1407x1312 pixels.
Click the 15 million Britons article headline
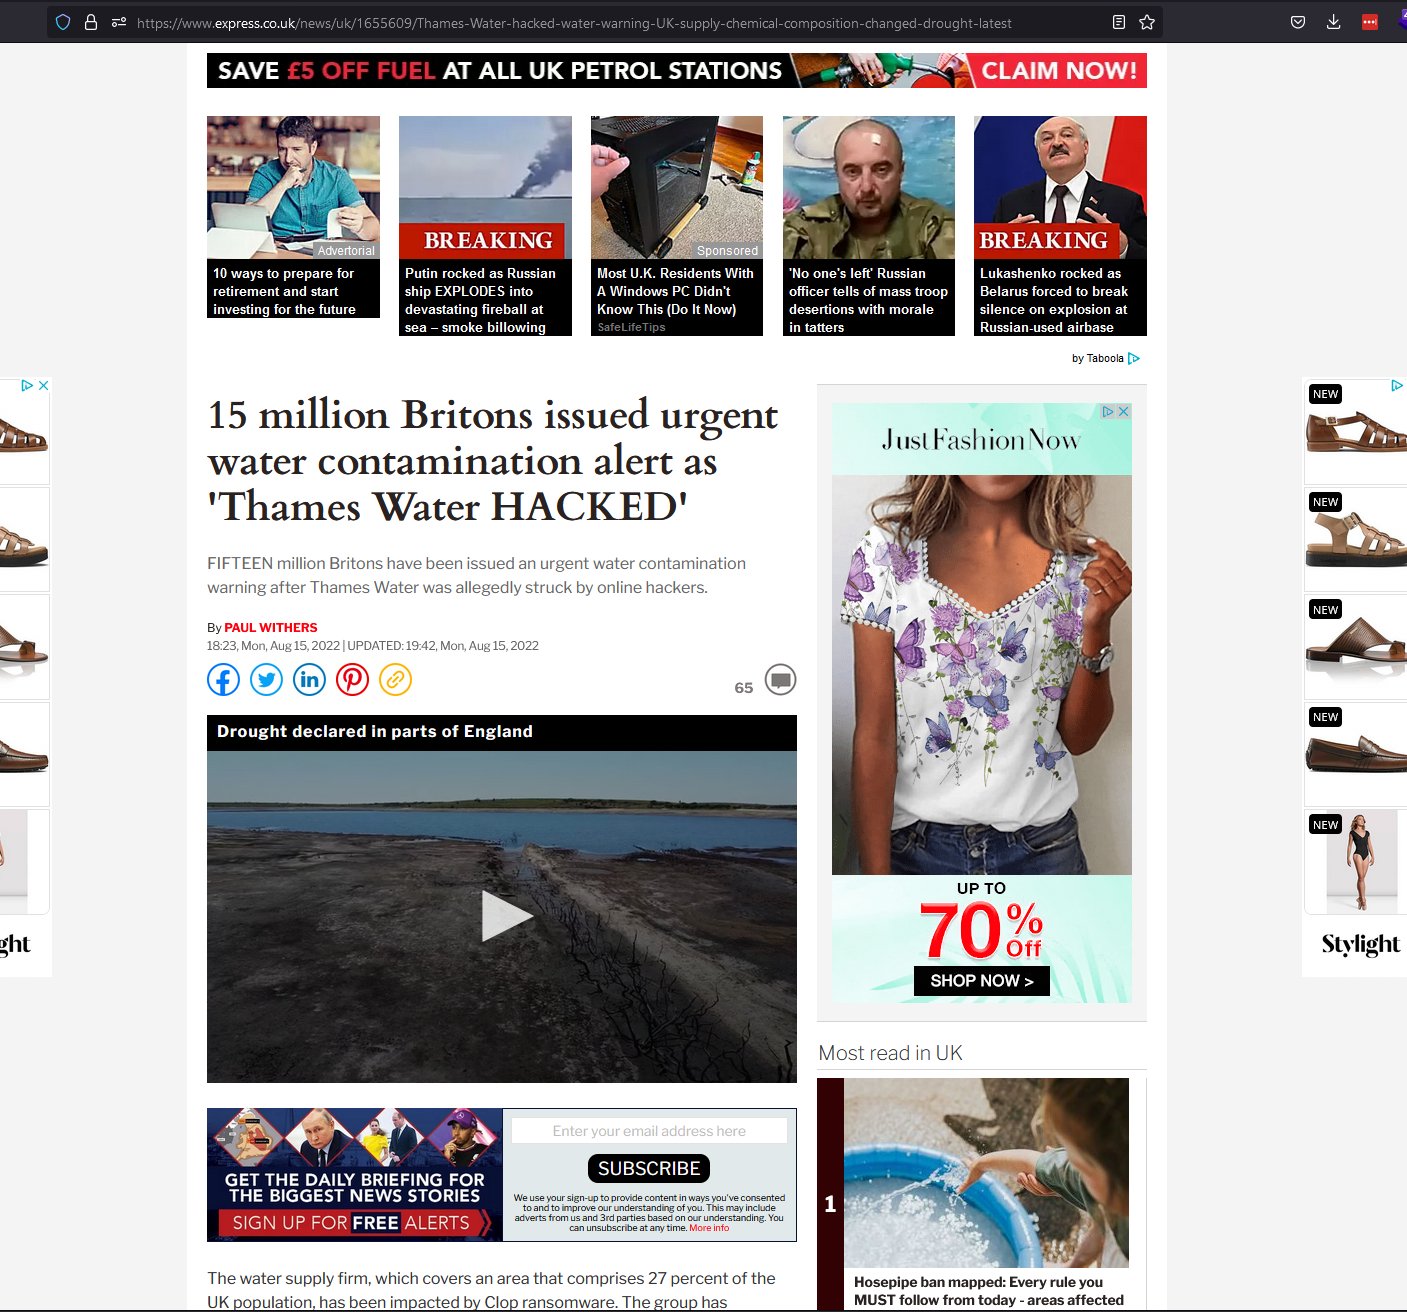point(493,461)
